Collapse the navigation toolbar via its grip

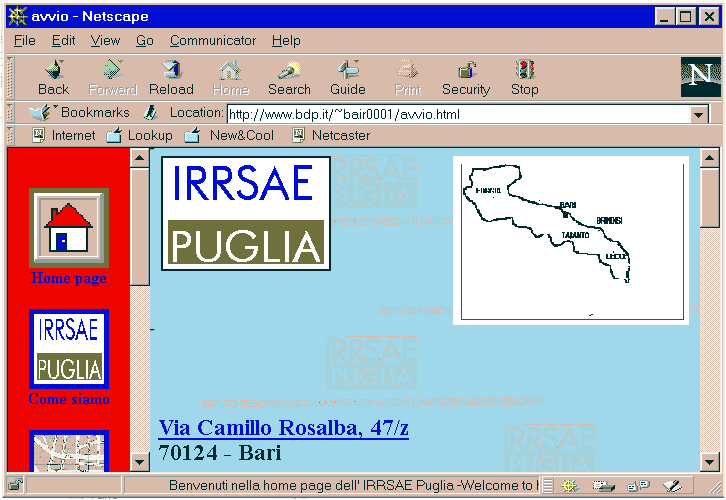pyautogui.click(x=10, y=77)
